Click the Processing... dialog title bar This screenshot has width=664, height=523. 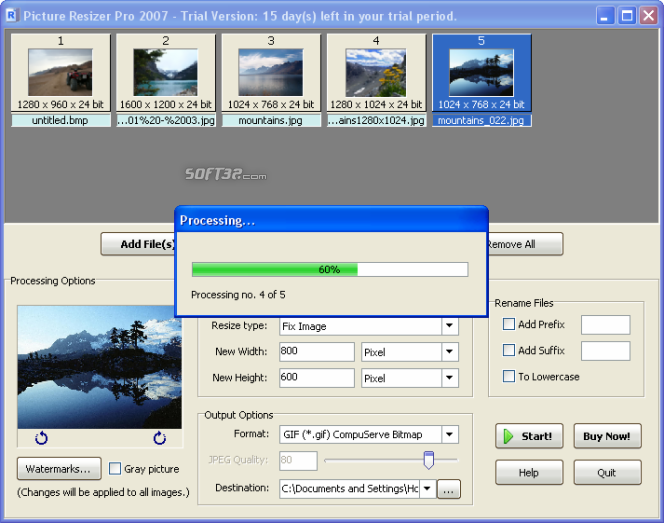tap(331, 220)
